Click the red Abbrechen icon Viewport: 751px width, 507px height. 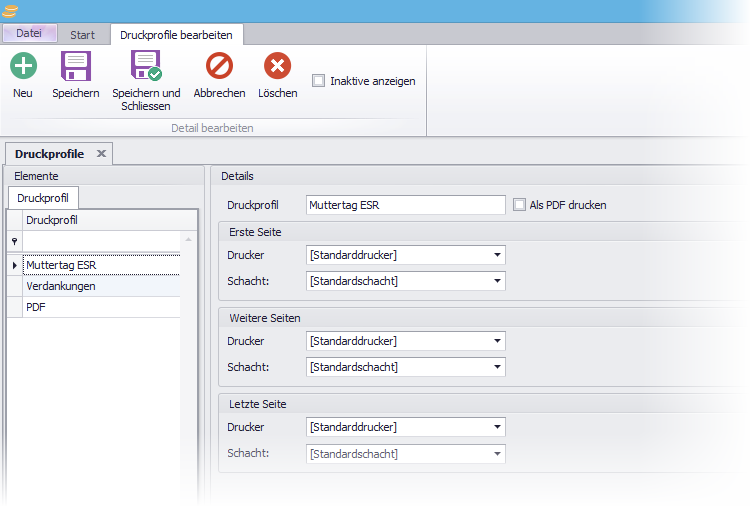click(x=219, y=67)
